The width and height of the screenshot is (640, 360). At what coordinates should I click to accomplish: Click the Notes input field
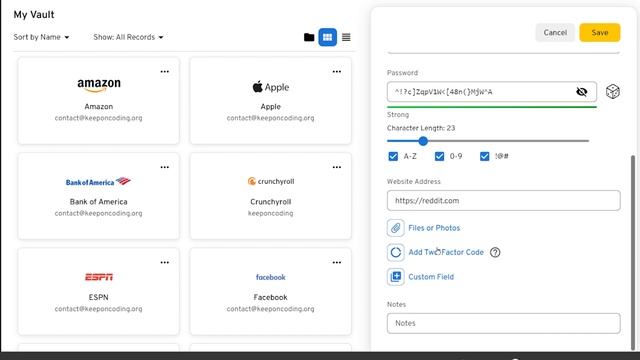(504, 323)
